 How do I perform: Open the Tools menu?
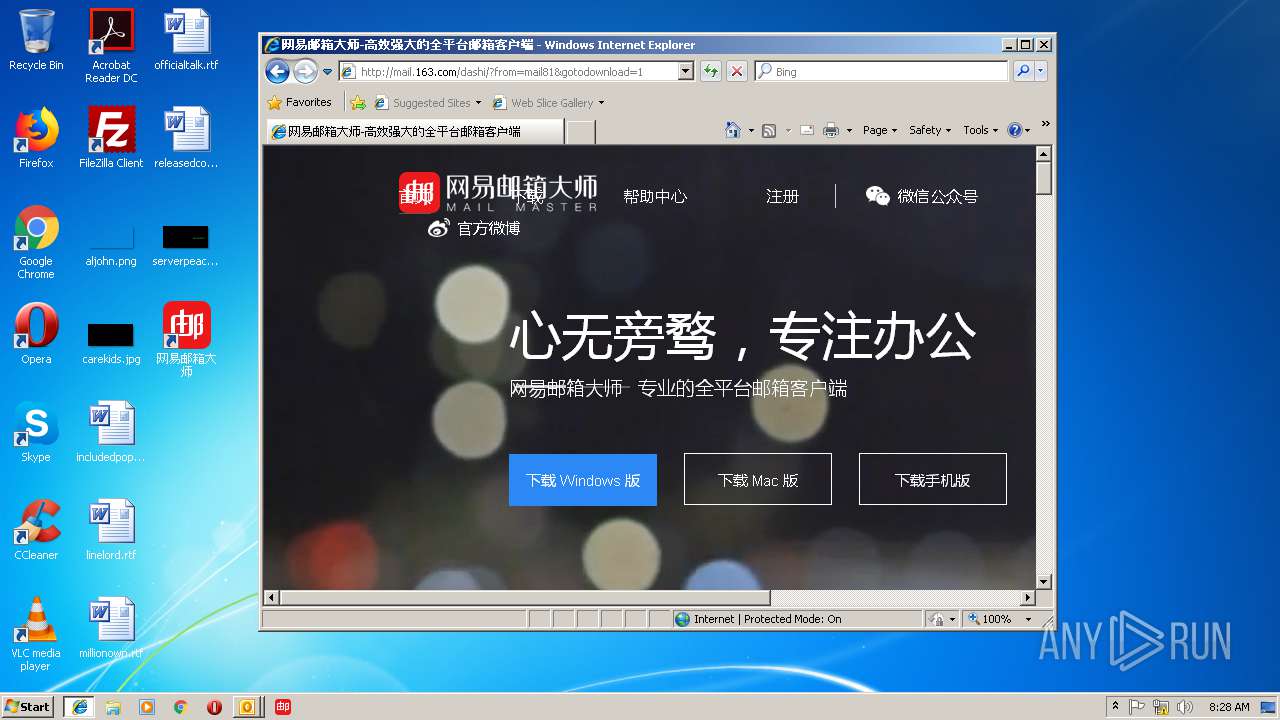point(981,130)
